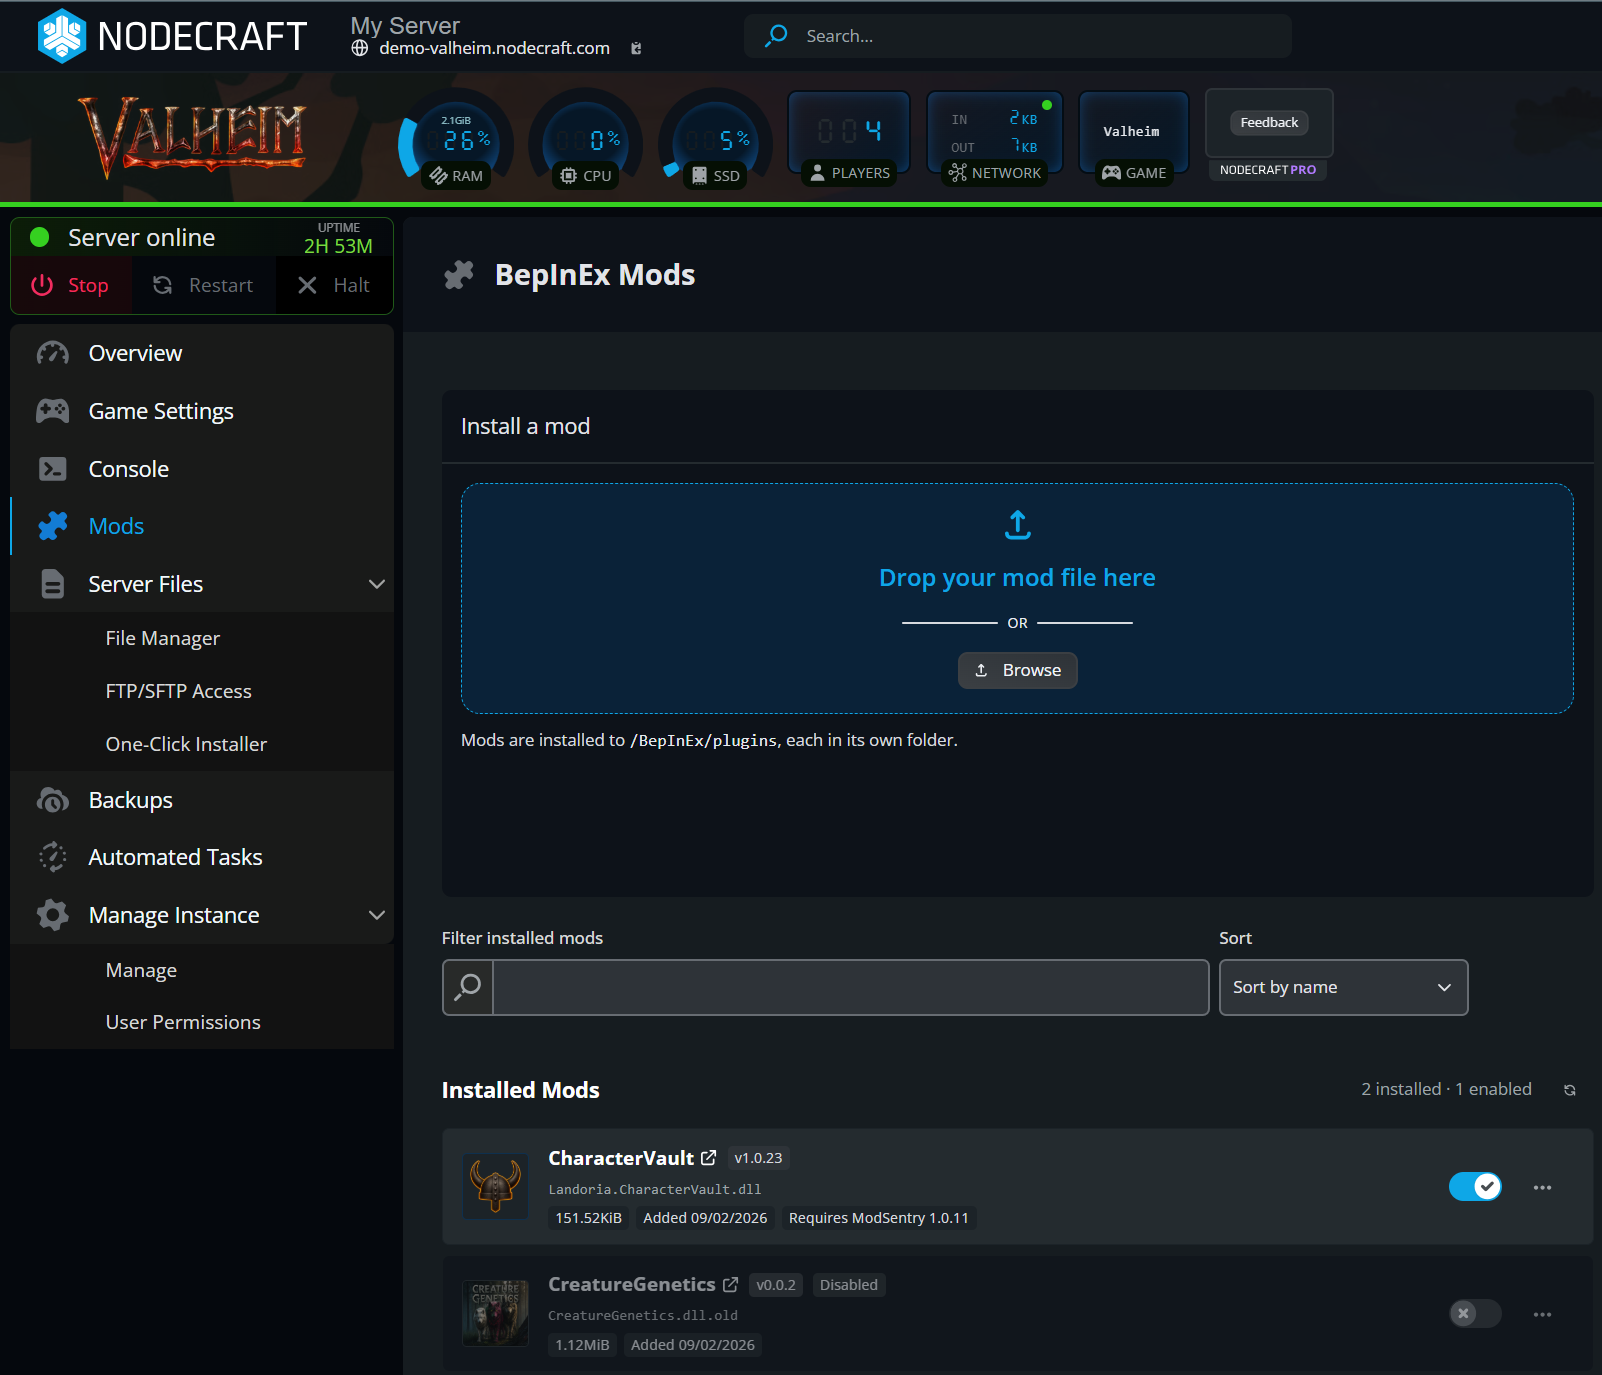Click the CharacterVault mod name

coord(621,1158)
